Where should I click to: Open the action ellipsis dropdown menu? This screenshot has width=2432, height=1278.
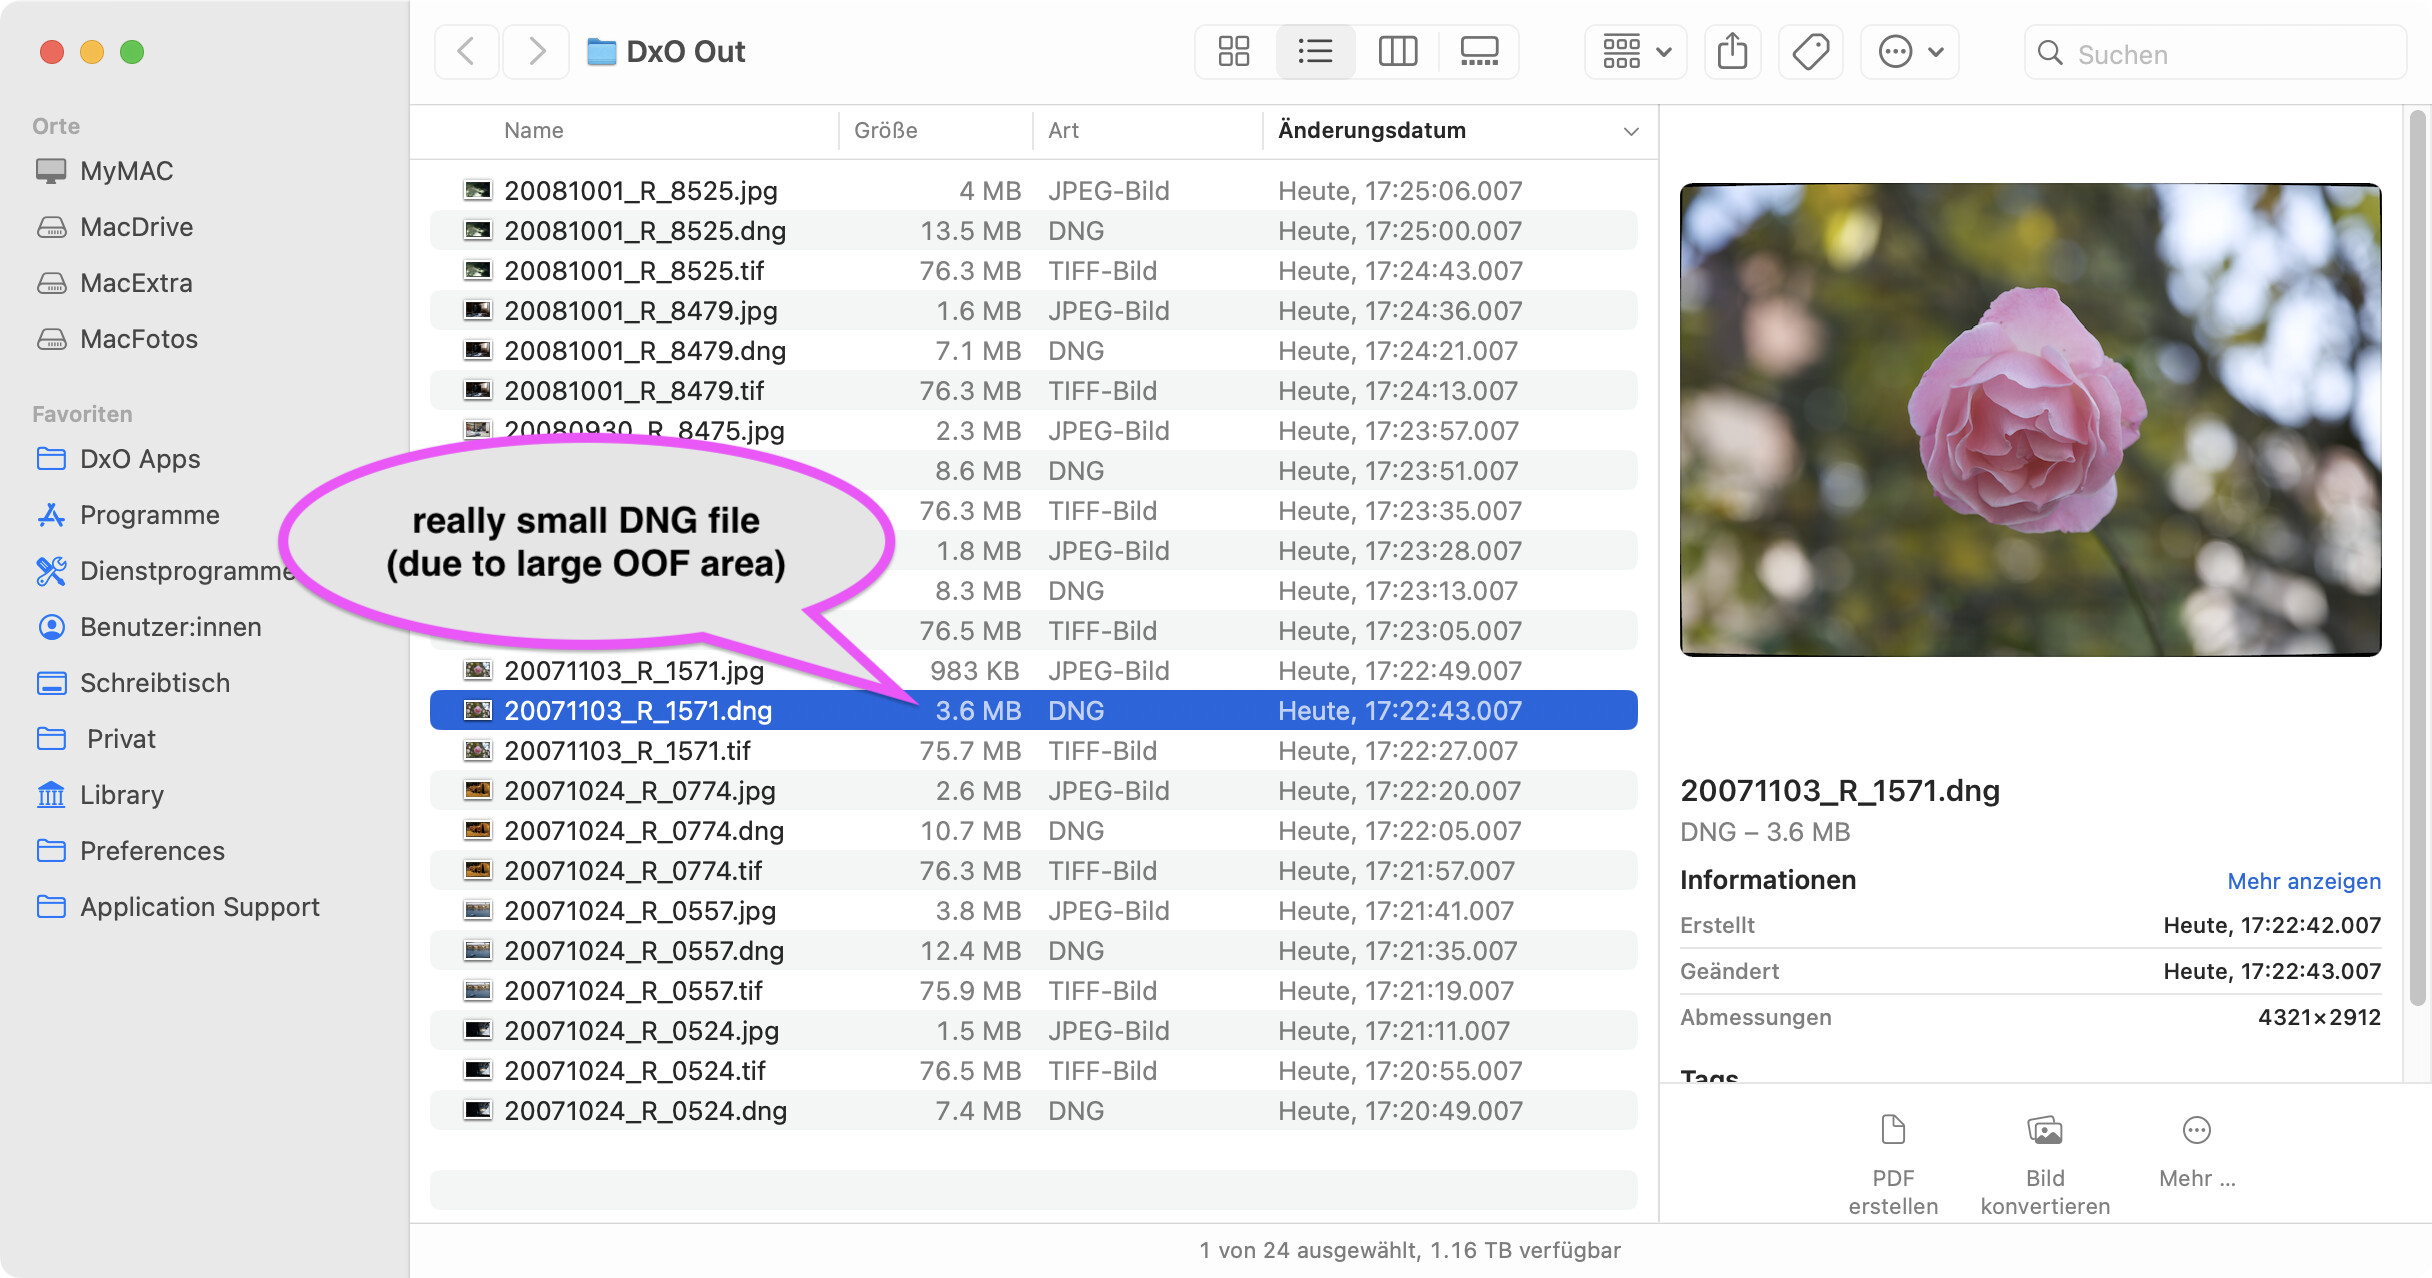pos(1909,52)
